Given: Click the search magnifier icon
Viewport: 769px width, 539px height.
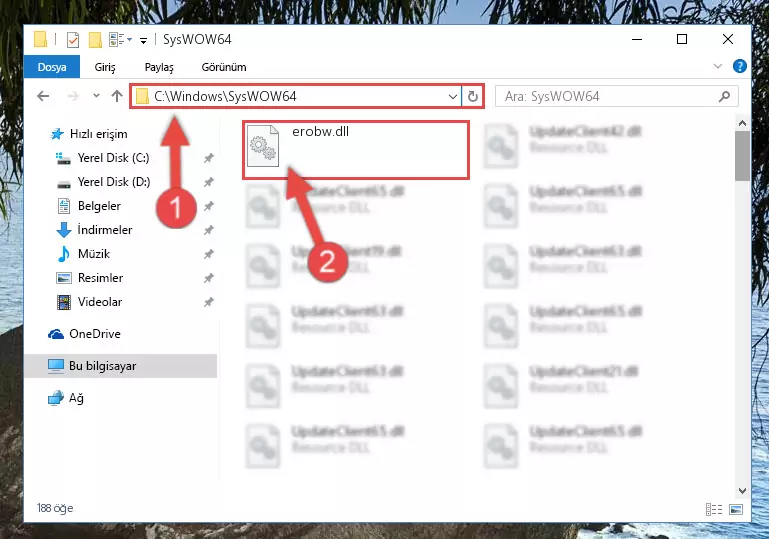Looking at the screenshot, I should pyautogui.click(x=724, y=97).
